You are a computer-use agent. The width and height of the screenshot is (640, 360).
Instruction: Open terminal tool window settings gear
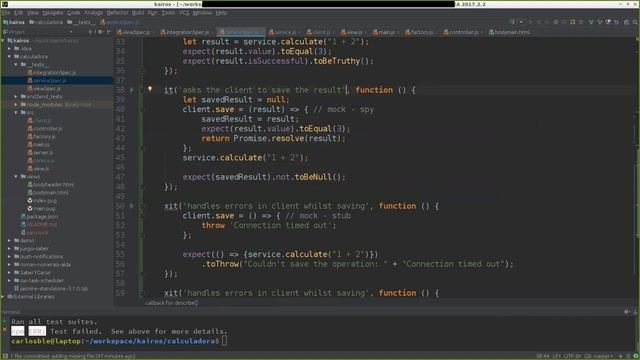coord(627,311)
